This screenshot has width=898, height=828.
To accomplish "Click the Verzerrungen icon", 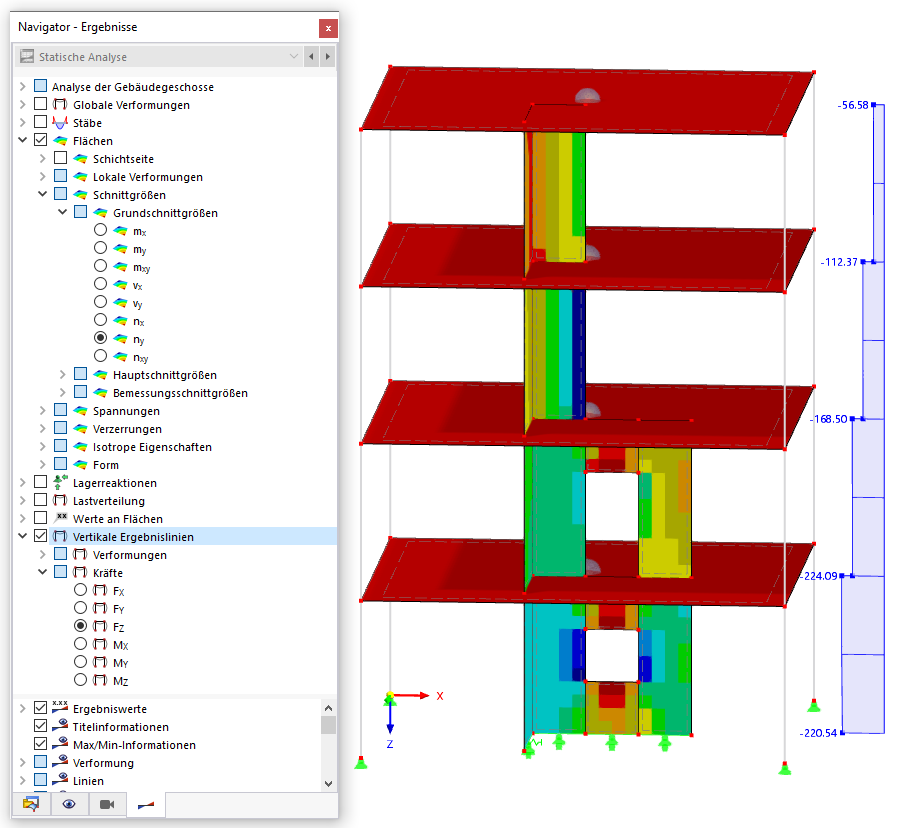I will [80, 429].
